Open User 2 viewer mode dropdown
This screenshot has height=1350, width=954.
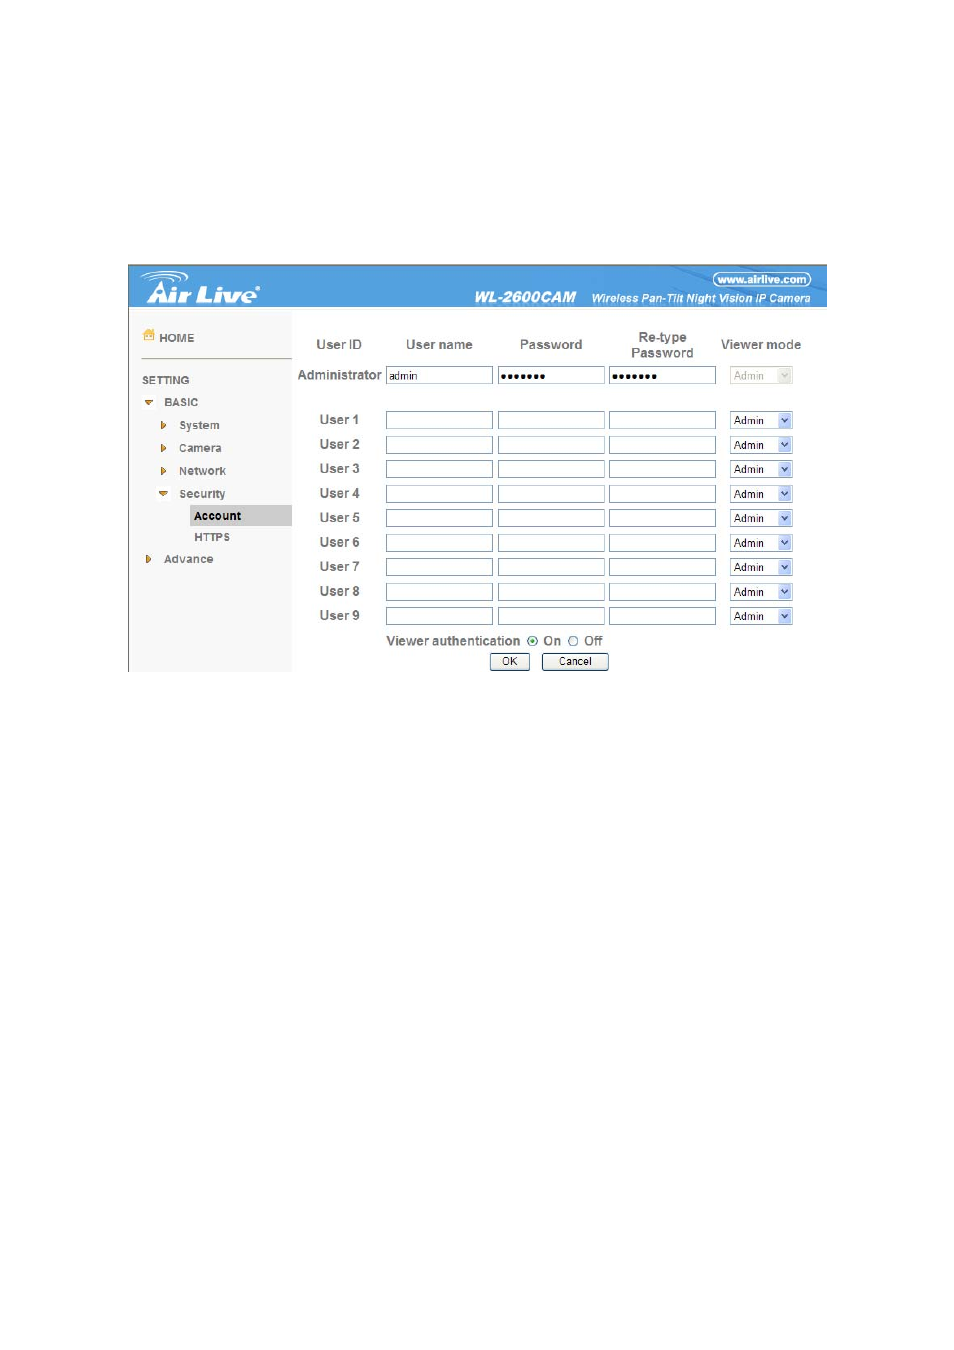click(x=761, y=445)
